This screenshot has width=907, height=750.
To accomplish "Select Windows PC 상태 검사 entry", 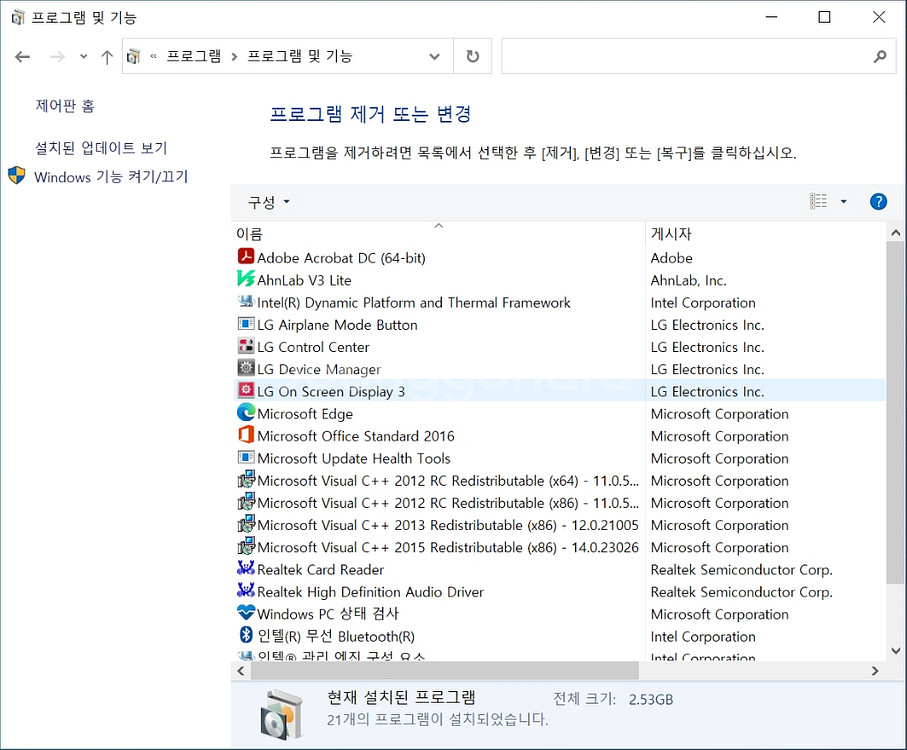I will click(x=328, y=614).
